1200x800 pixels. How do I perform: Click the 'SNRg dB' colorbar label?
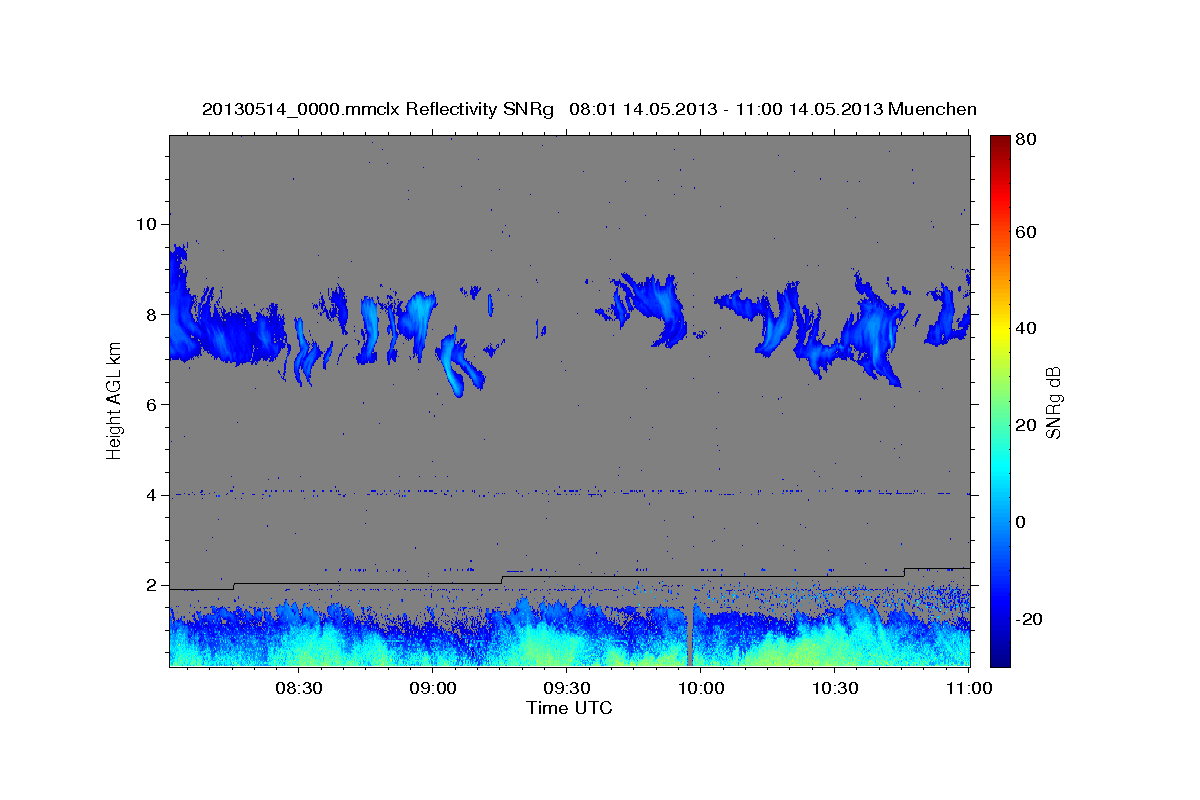(x=1053, y=402)
